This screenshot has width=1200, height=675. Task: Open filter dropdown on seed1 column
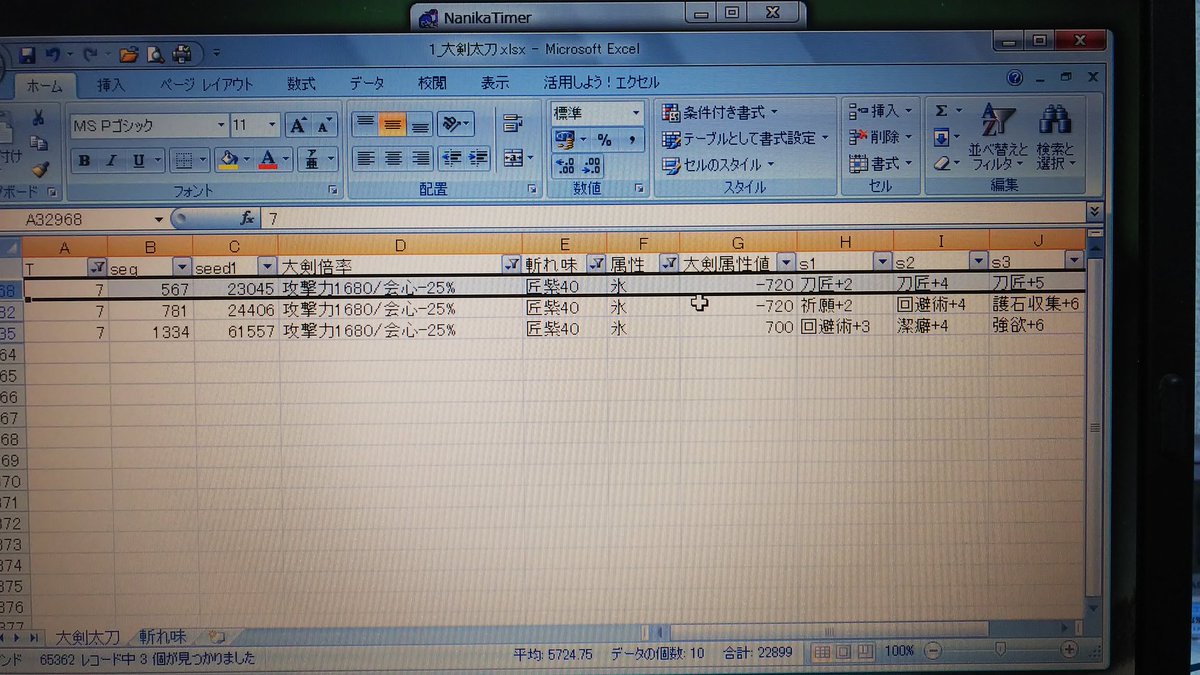(267, 265)
